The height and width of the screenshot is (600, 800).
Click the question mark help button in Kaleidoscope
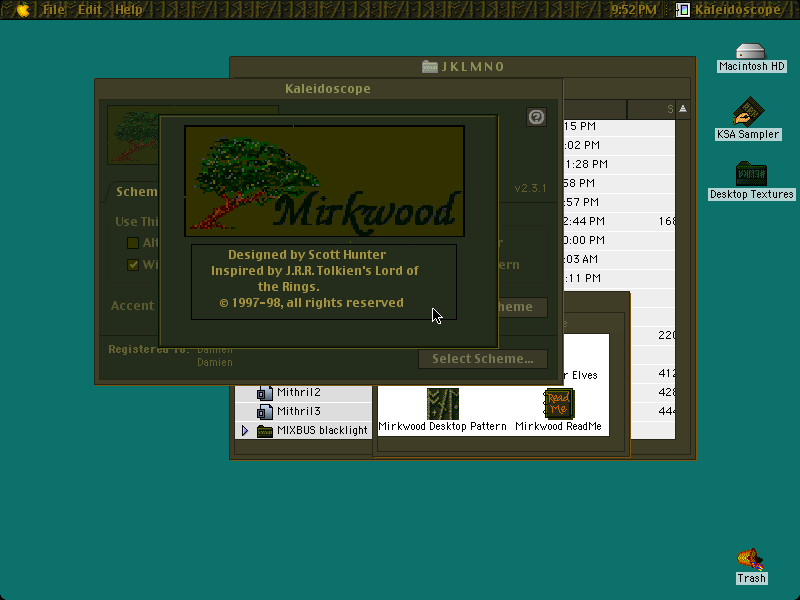pos(536,117)
